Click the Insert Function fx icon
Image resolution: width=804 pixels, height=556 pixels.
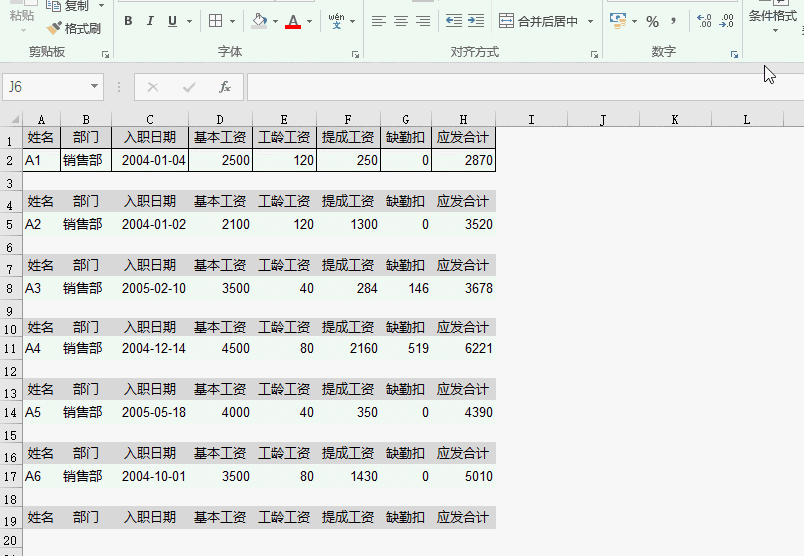[225, 87]
